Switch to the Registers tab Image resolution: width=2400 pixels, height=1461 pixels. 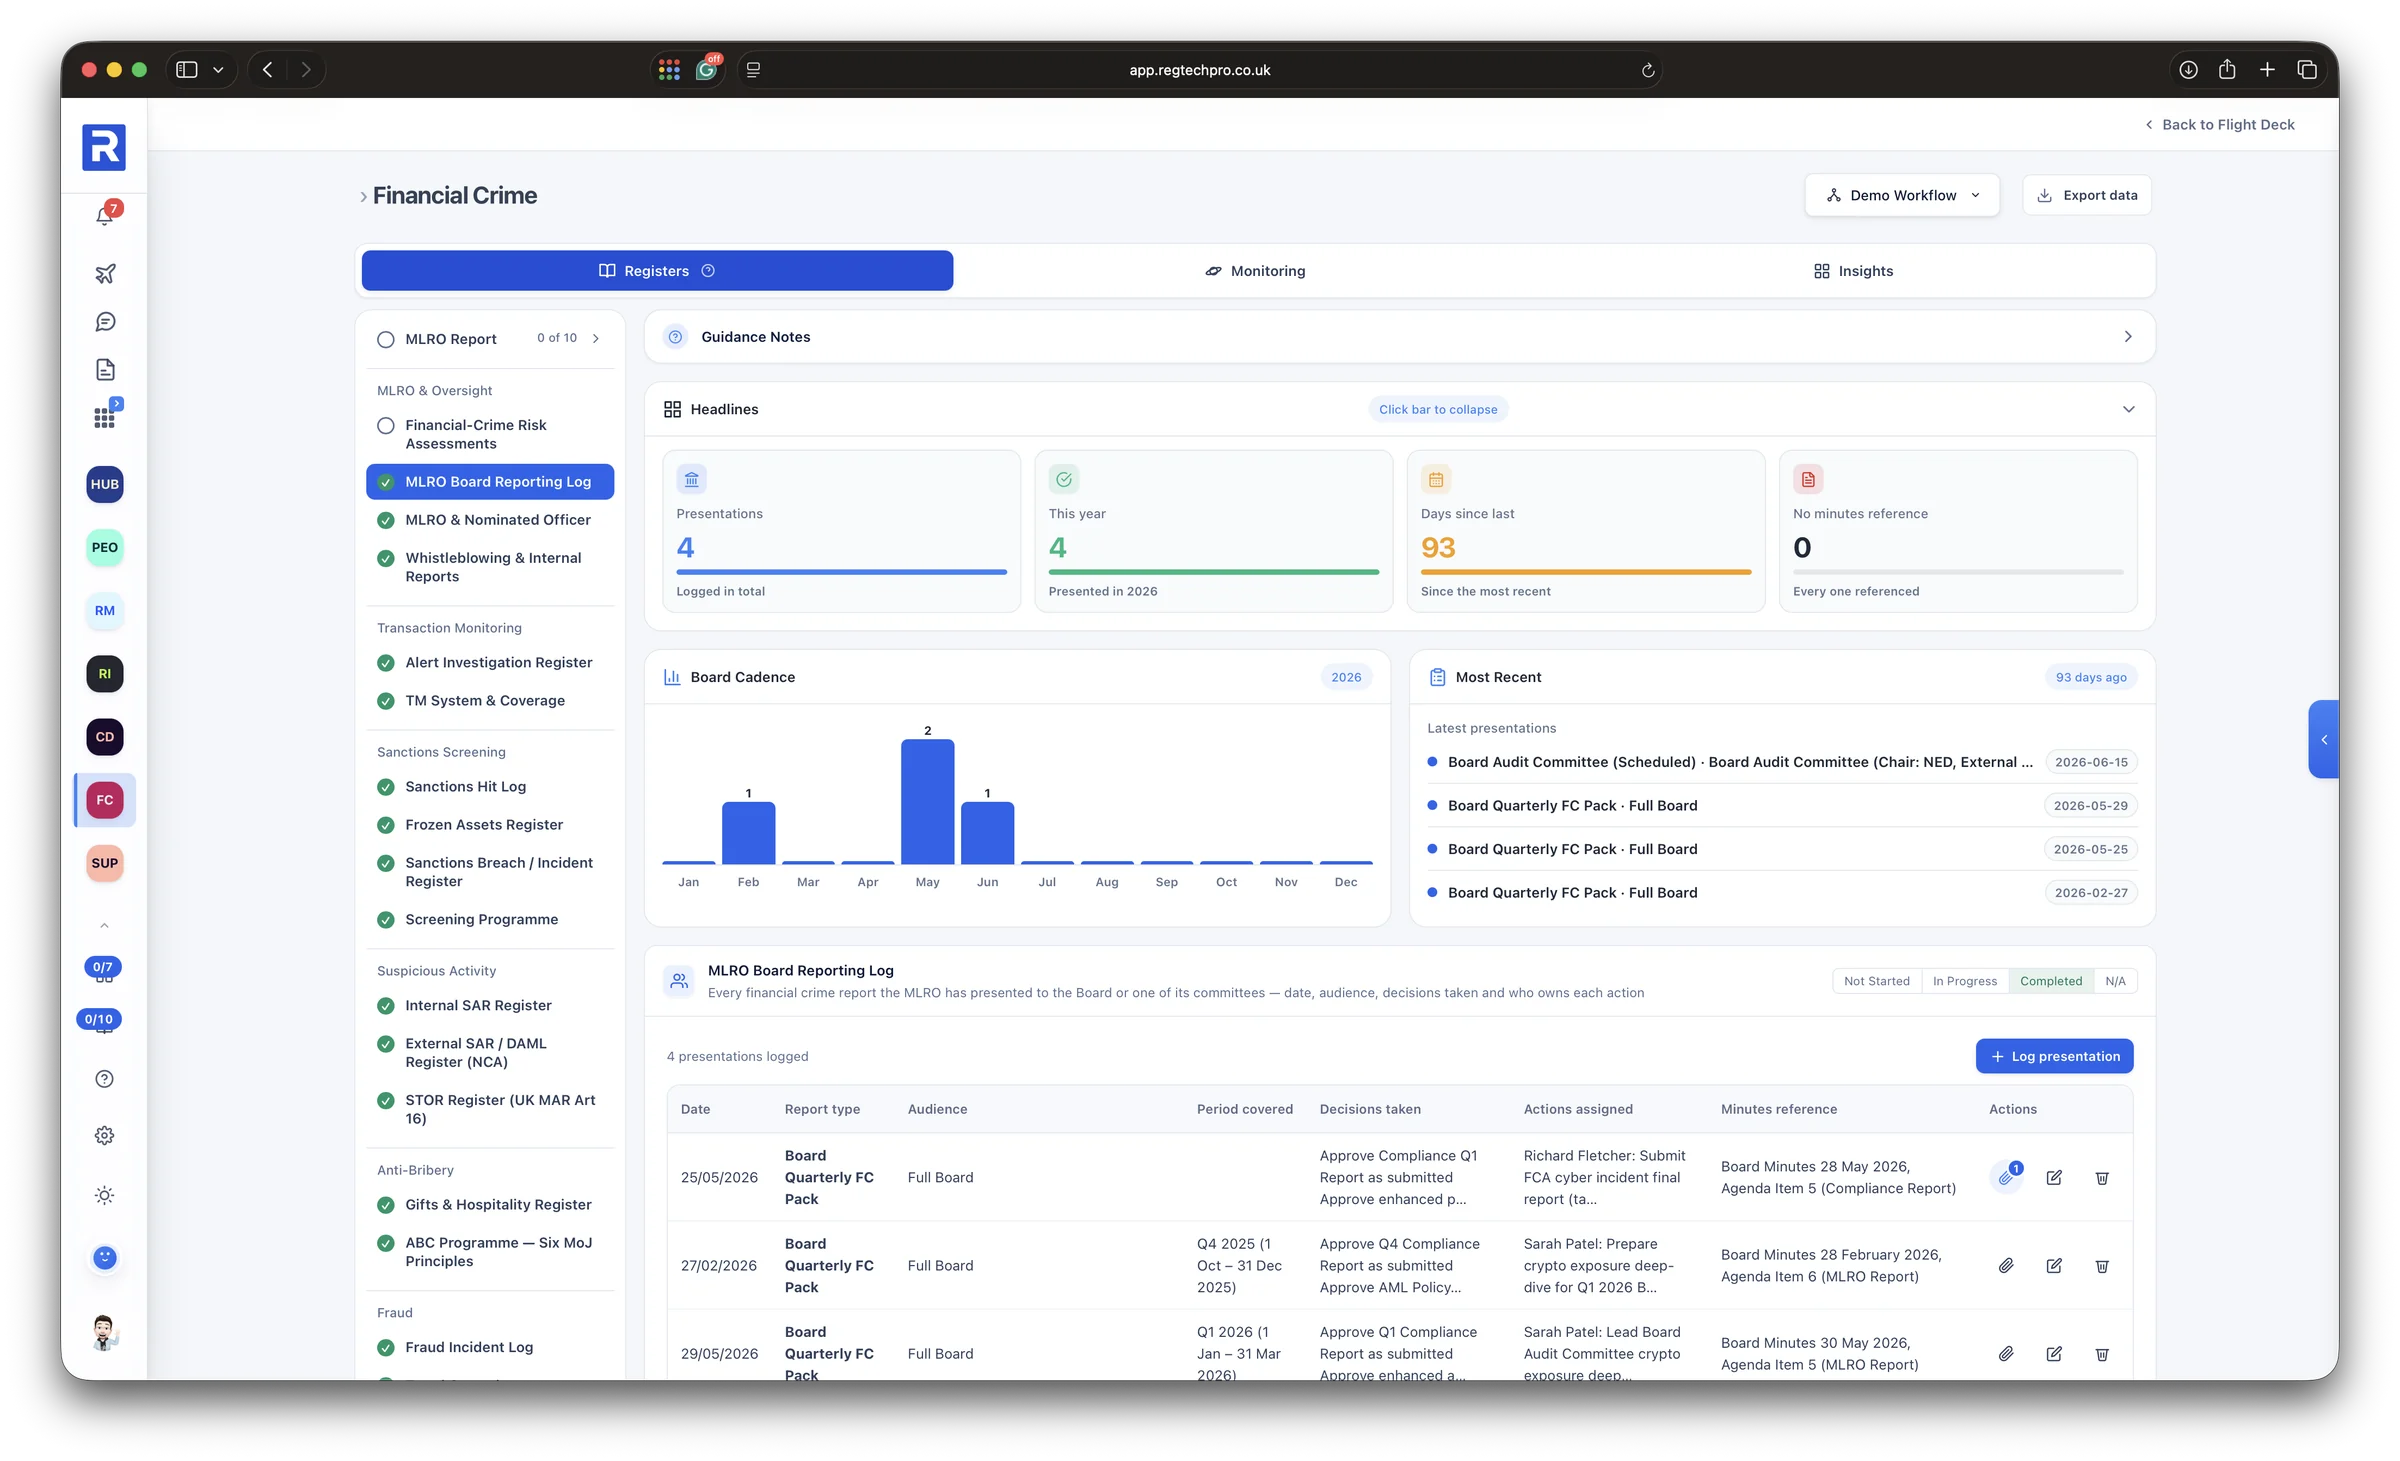pyautogui.click(x=657, y=271)
